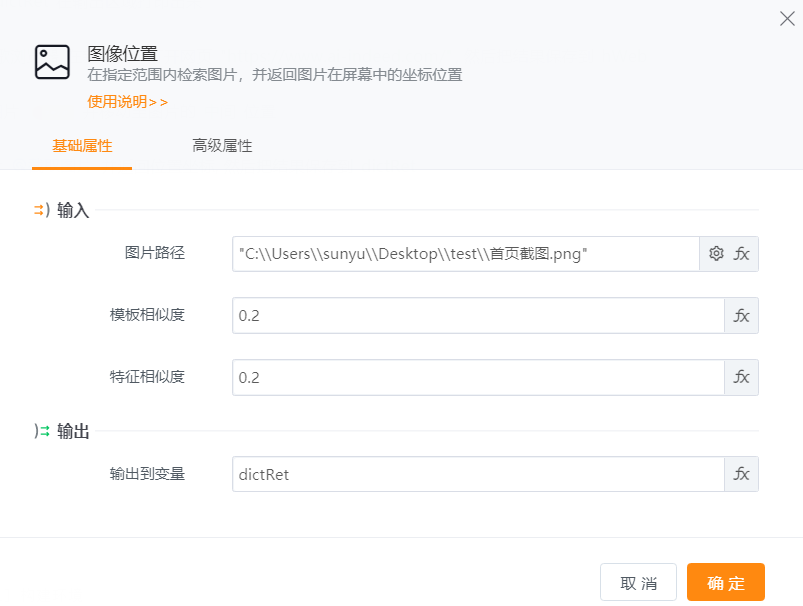This screenshot has width=803, height=606.
Task: Focus the 输出到变量 dictRet field
Action: (x=477, y=475)
